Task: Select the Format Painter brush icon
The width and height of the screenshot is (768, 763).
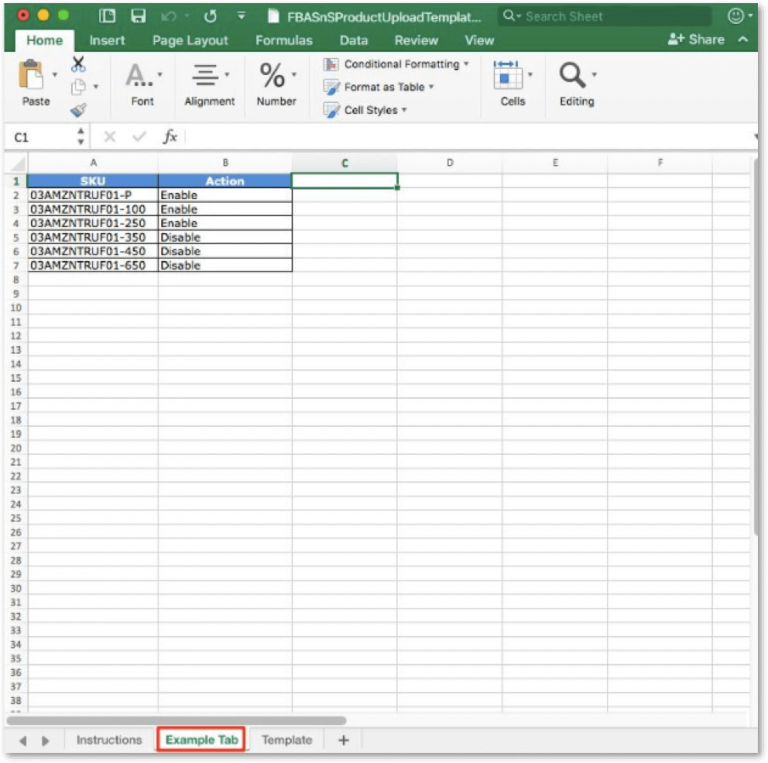Action: pyautogui.click(x=78, y=110)
